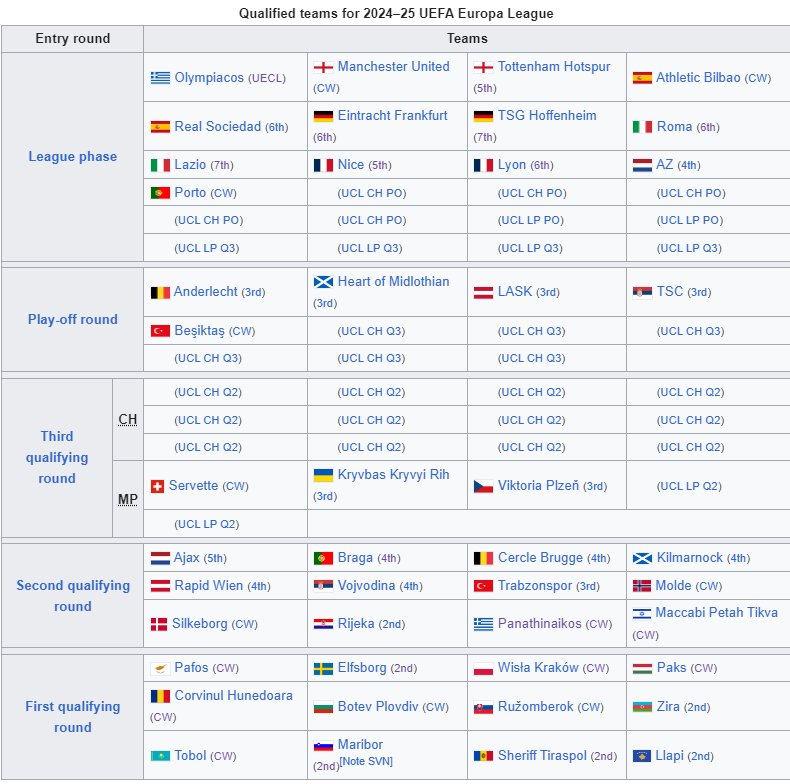This screenshot has height=784, width=790.
Task: Click the Belgian flag beside Anderlecht
Action: pyautogui.click(x=160, y=292)
